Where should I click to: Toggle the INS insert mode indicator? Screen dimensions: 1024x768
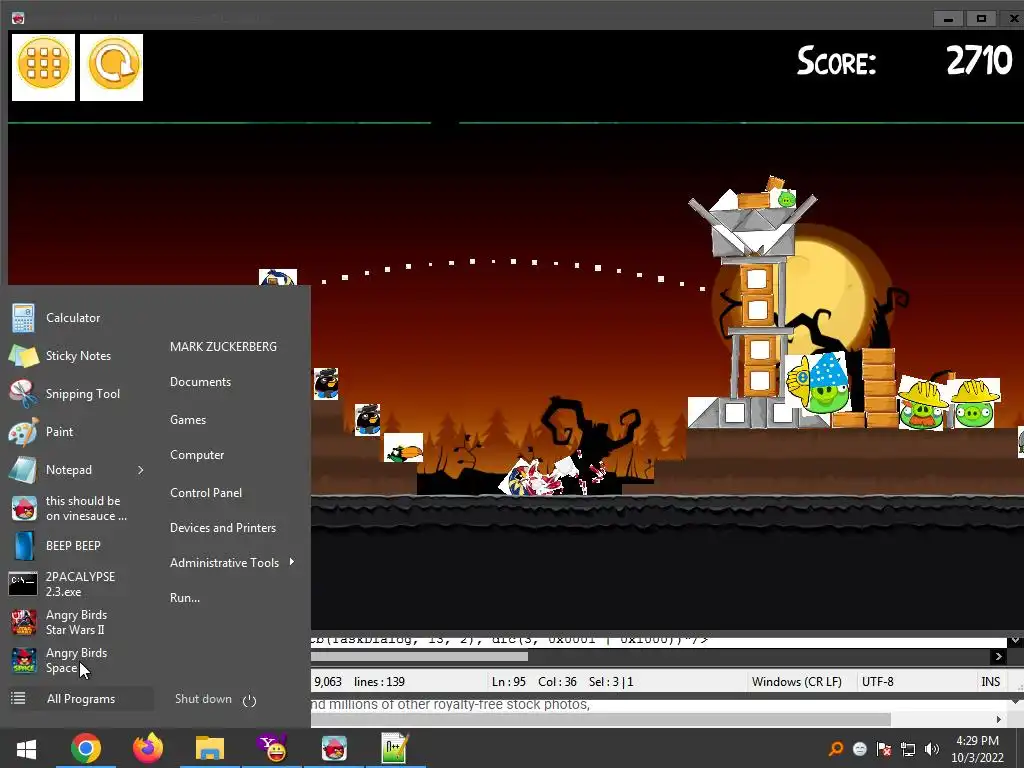click(x=991, y=682)
